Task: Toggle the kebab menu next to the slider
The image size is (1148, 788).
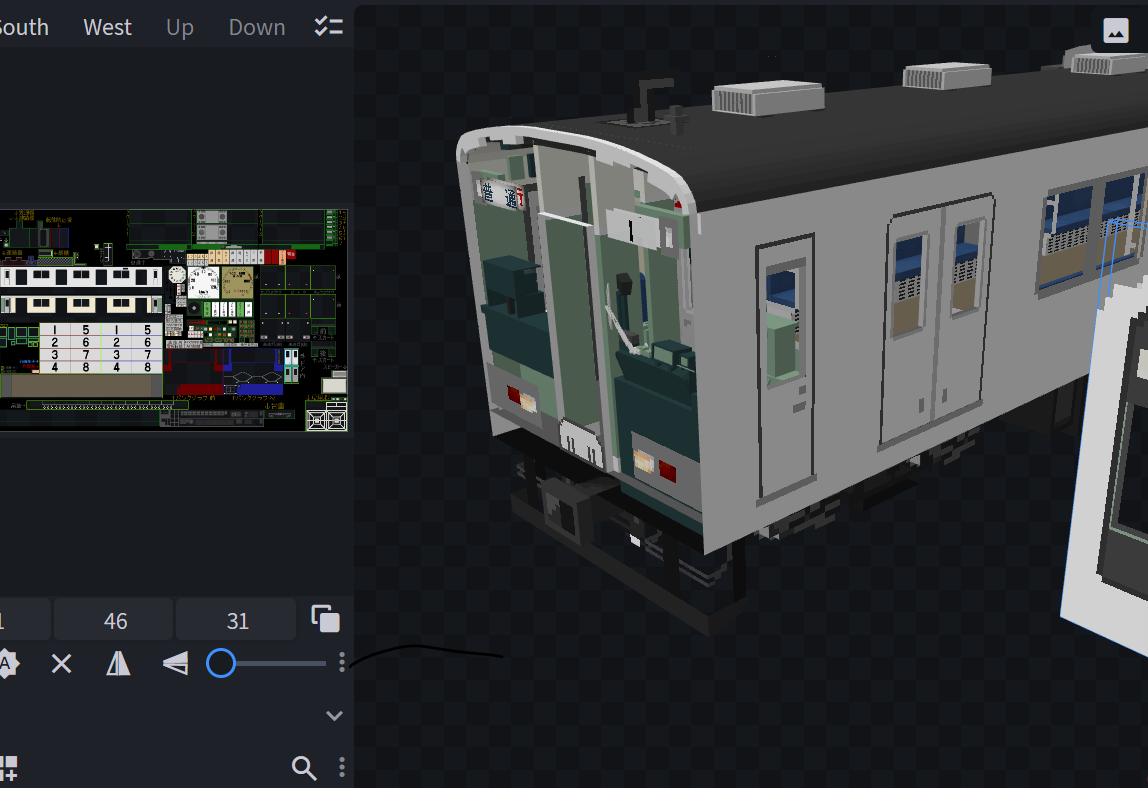Action: 341,662
